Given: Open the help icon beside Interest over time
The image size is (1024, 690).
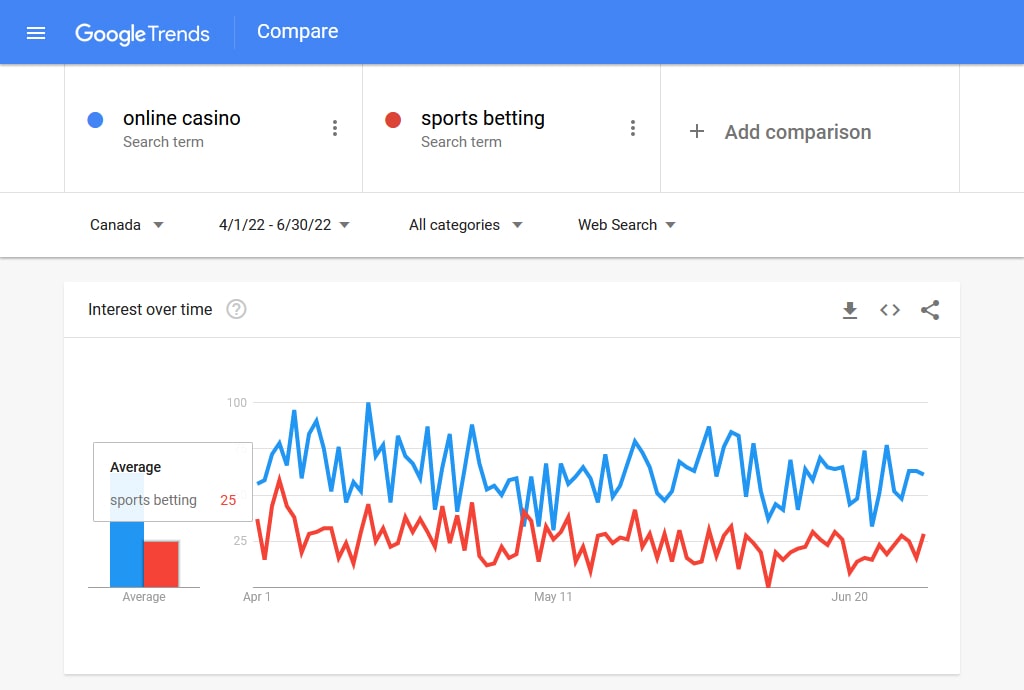Looking at the screenshot, I should (236, 309).
